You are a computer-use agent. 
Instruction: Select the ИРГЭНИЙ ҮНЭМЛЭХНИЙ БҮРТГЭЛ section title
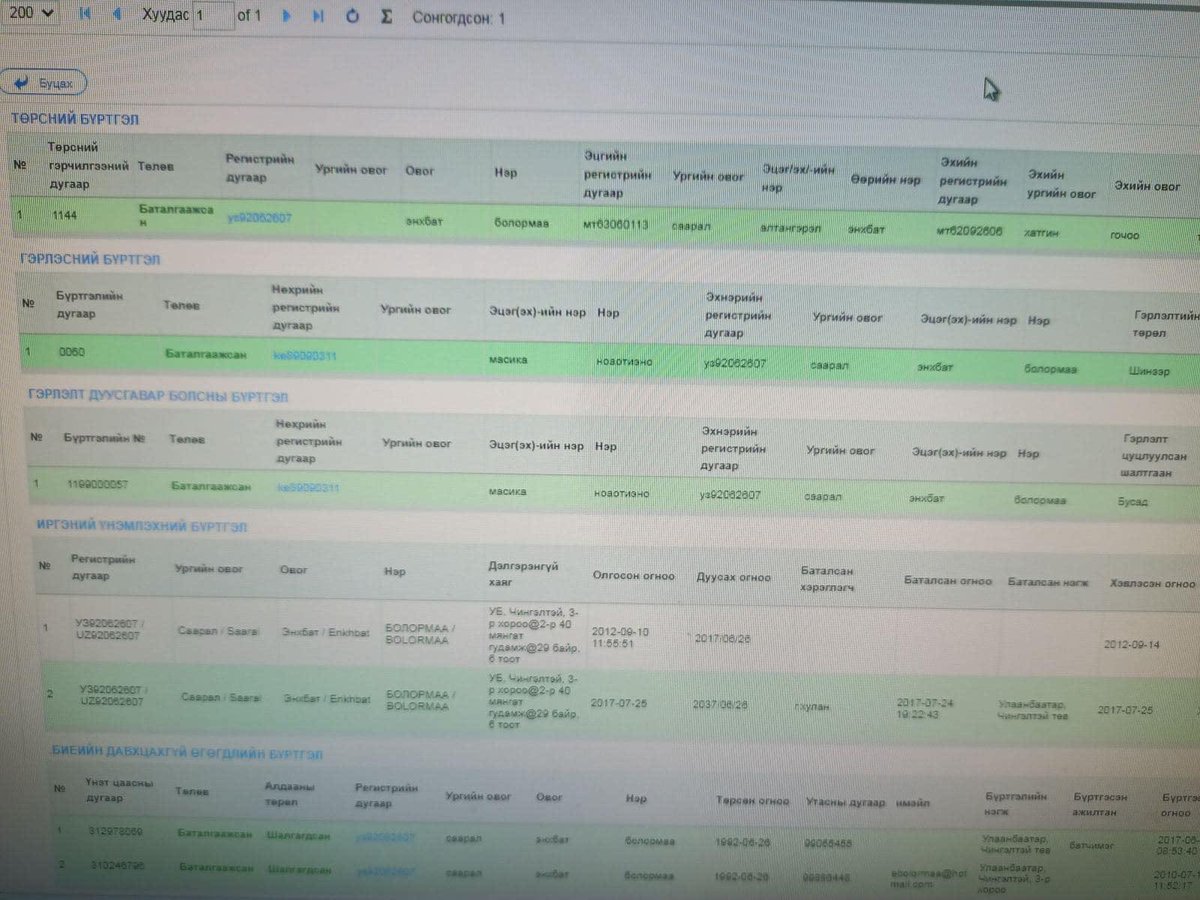[x=142, y=526]
